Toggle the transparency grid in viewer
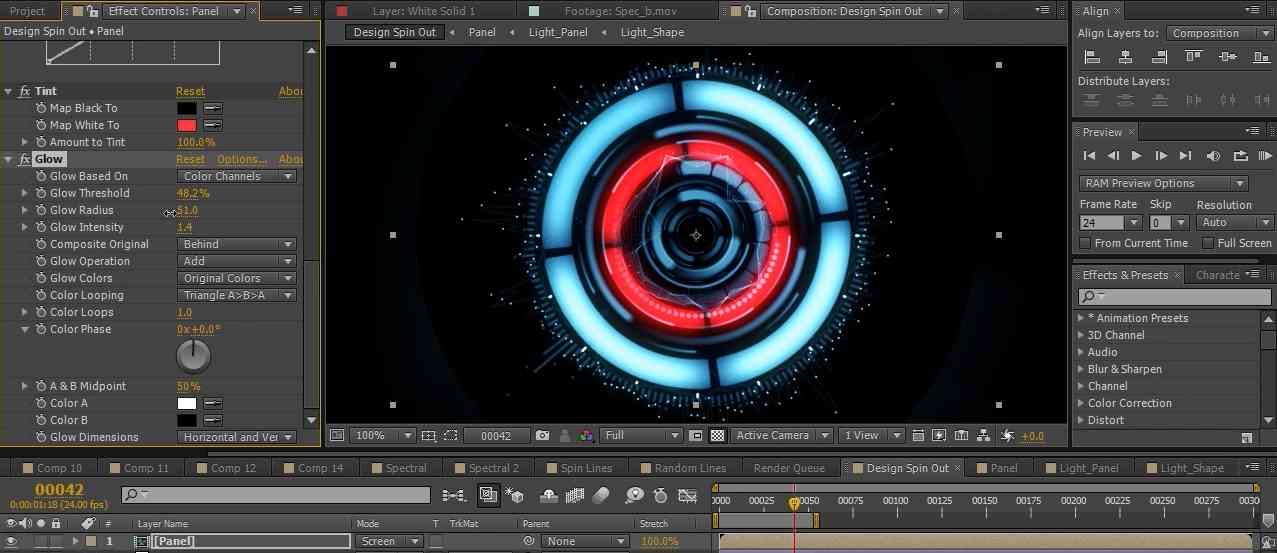Image resolution: width=1277 pixels, height=553 pixels. pyautogui.click(x=717, y=436)
